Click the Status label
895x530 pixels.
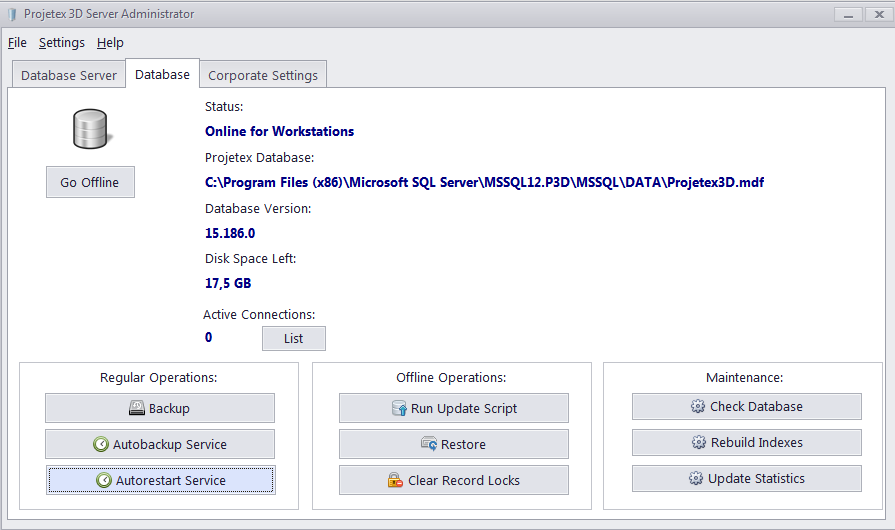224,107
